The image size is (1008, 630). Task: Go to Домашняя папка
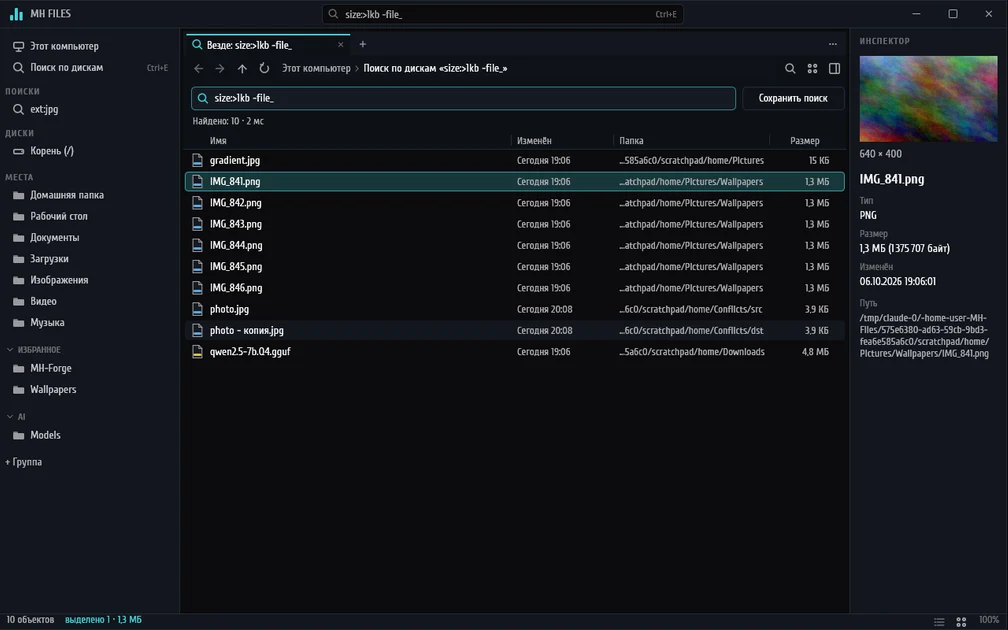point(89,195)
